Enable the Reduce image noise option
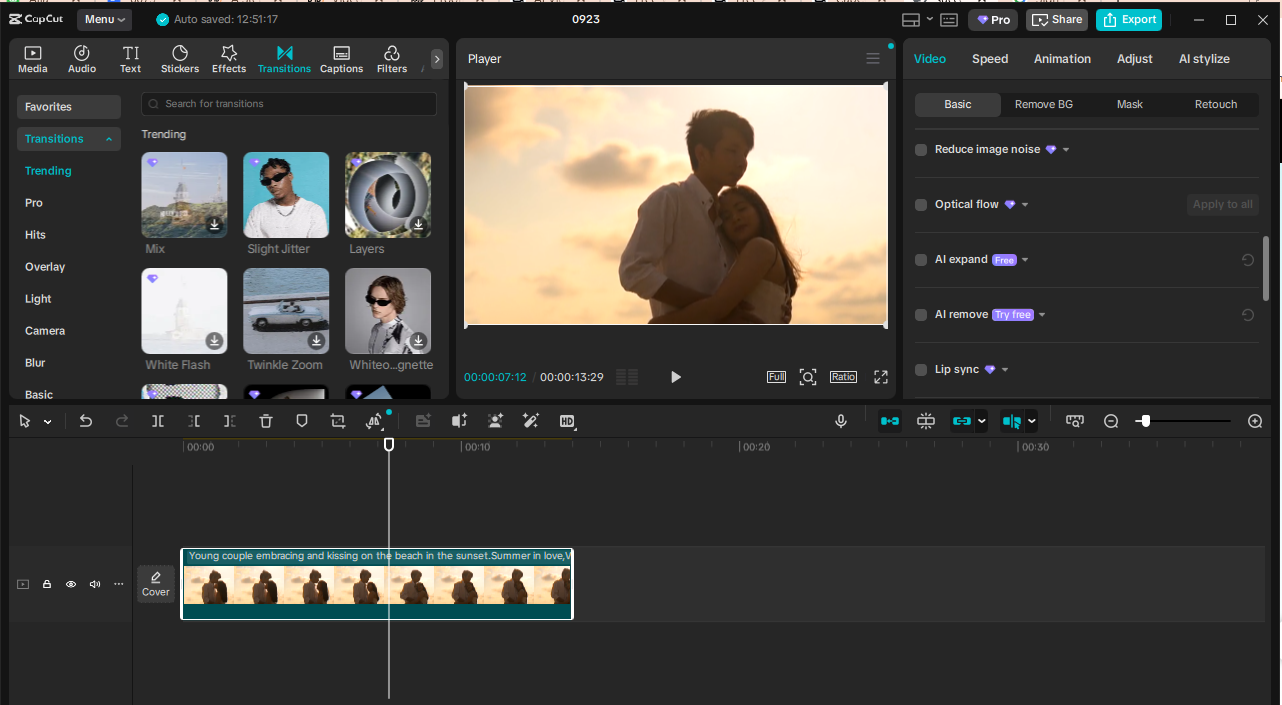The image size is (1282, 705). (x=920, y=149)
